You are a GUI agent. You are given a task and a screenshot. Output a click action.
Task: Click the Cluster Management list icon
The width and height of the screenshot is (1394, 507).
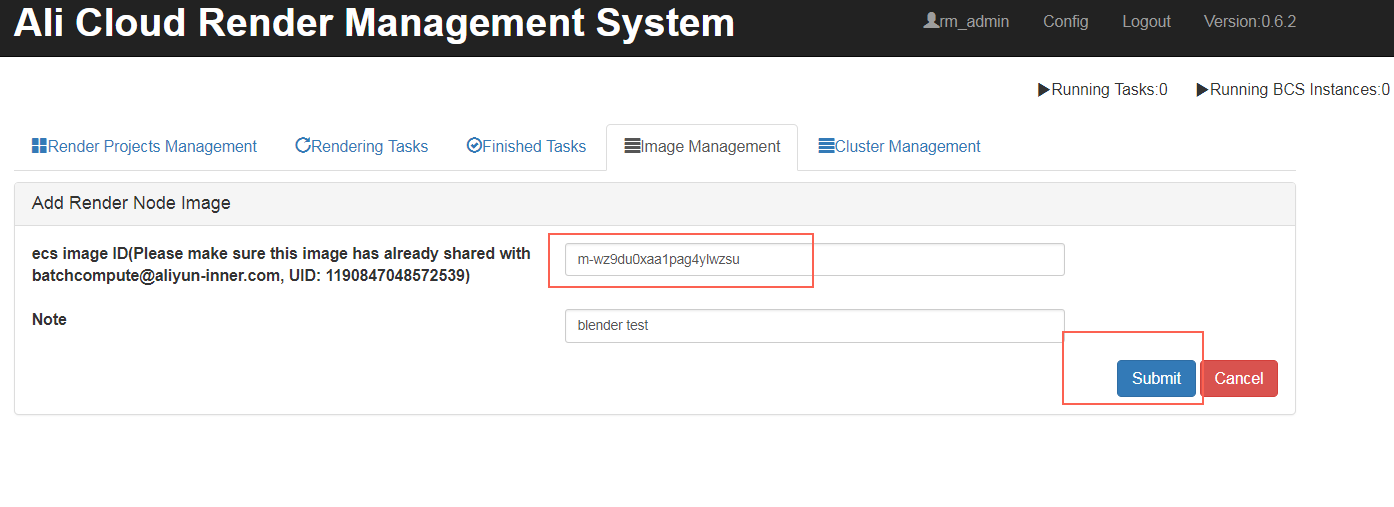[826, 146]
